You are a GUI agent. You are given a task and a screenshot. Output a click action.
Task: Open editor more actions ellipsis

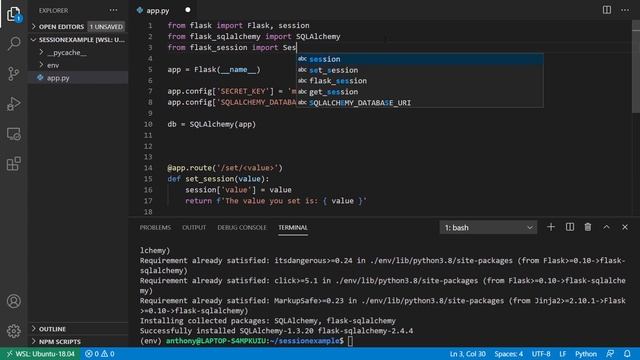(625, 10)
